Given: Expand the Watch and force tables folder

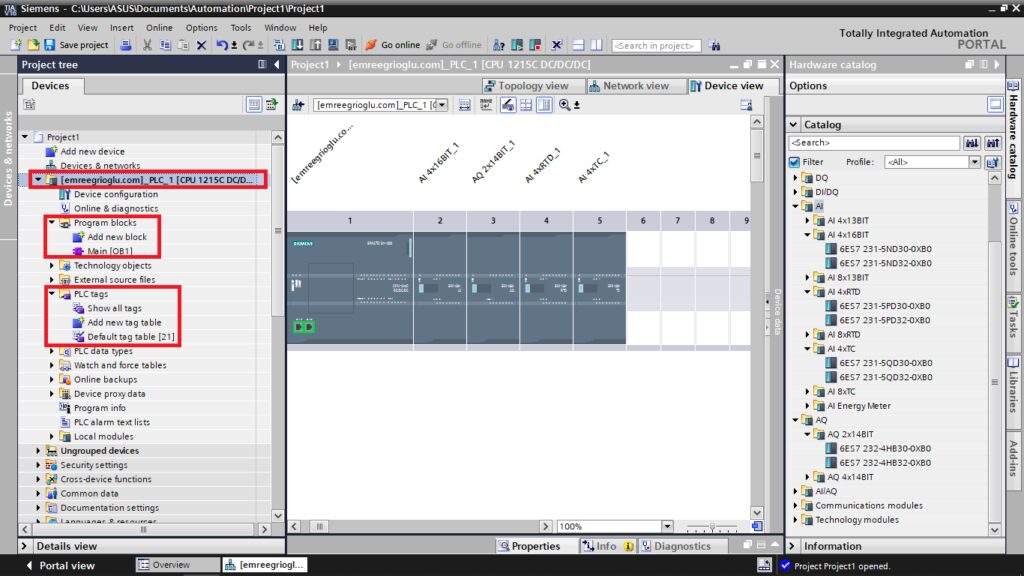Looking at the screenshot, I should point(52,365).
